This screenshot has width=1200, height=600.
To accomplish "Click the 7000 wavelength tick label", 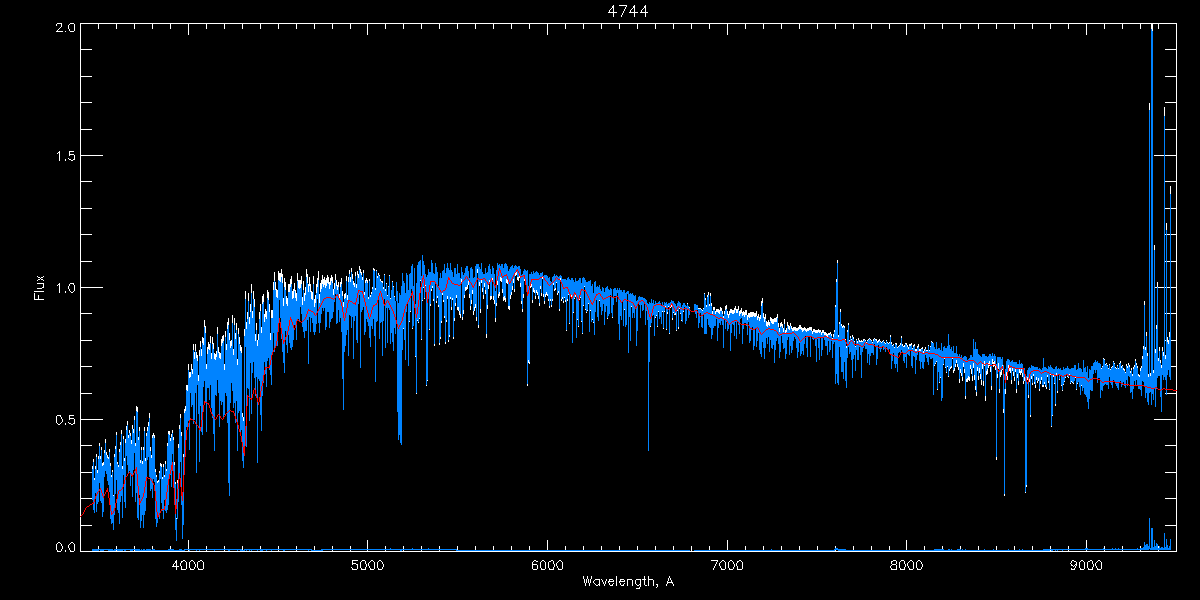I will (727, 566).
